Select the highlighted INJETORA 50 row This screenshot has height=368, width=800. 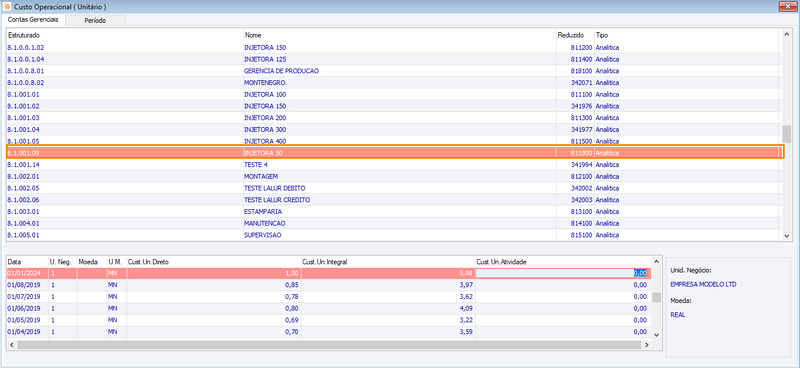click(393, 152)
